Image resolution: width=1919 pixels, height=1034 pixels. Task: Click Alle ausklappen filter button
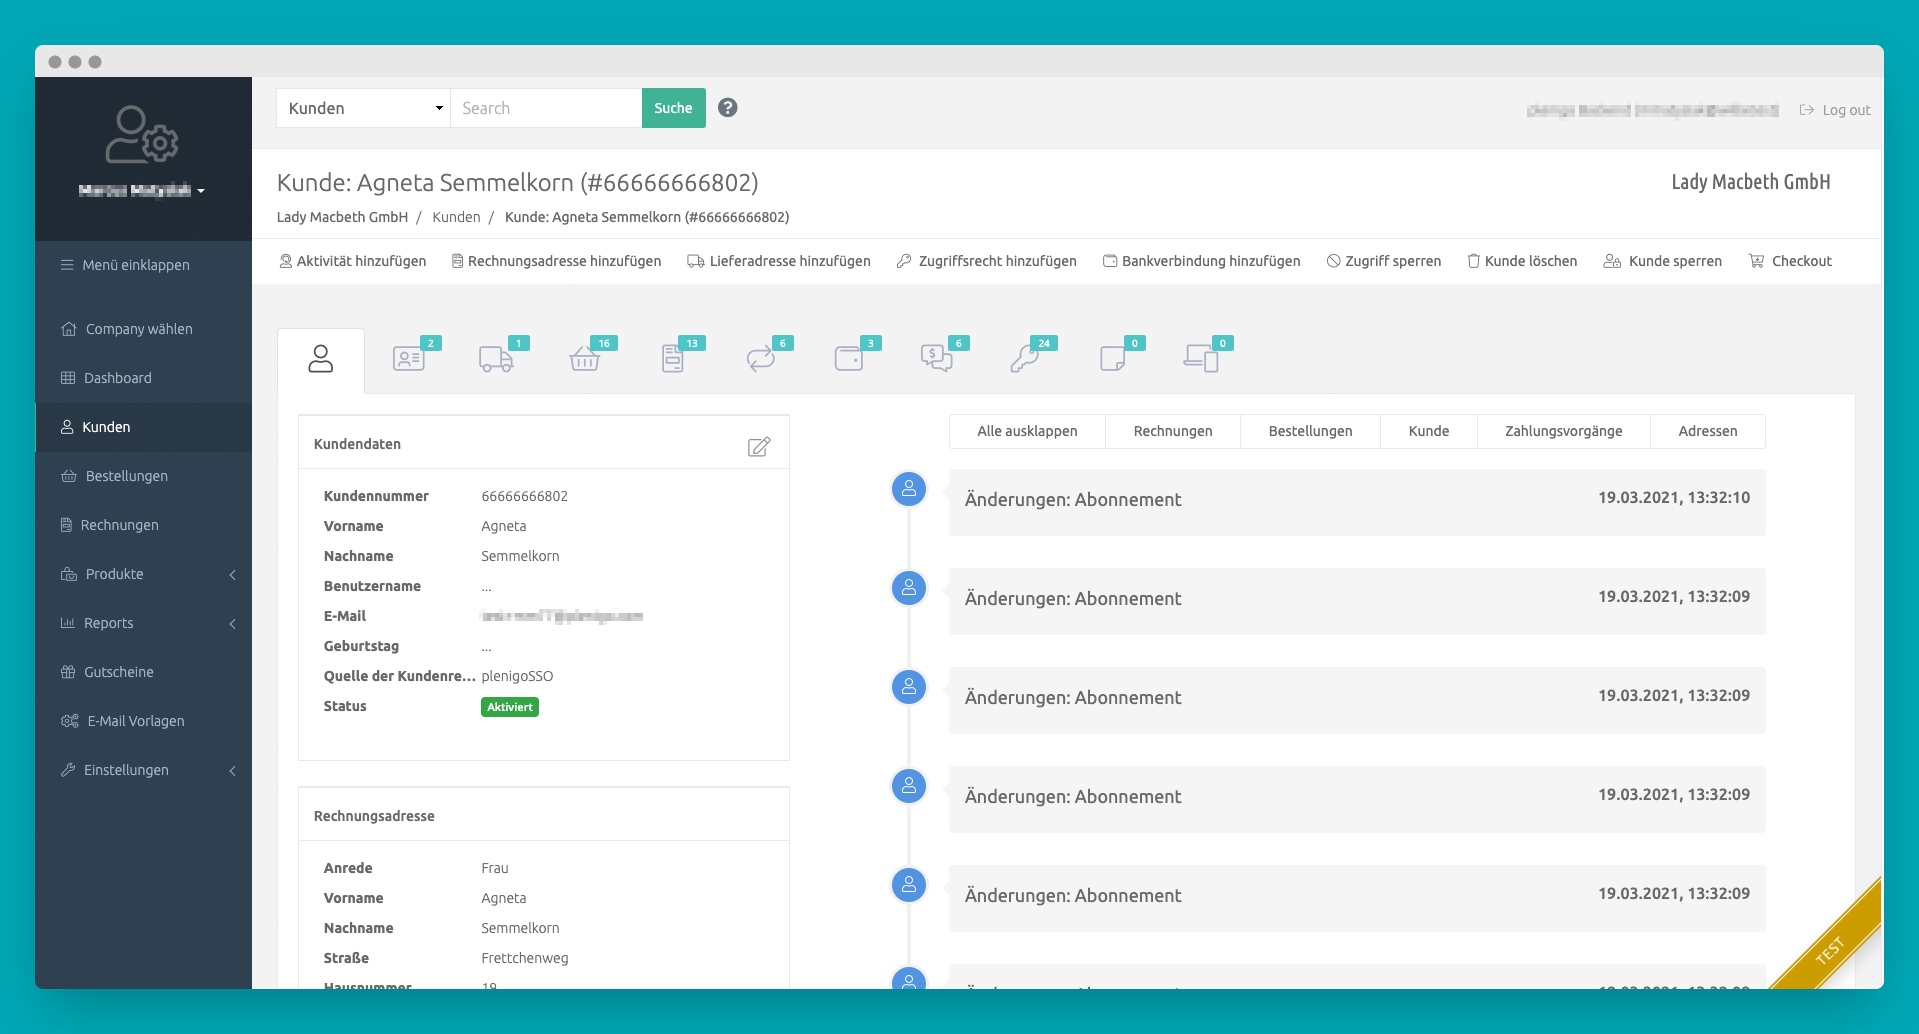coord(1027,431)
